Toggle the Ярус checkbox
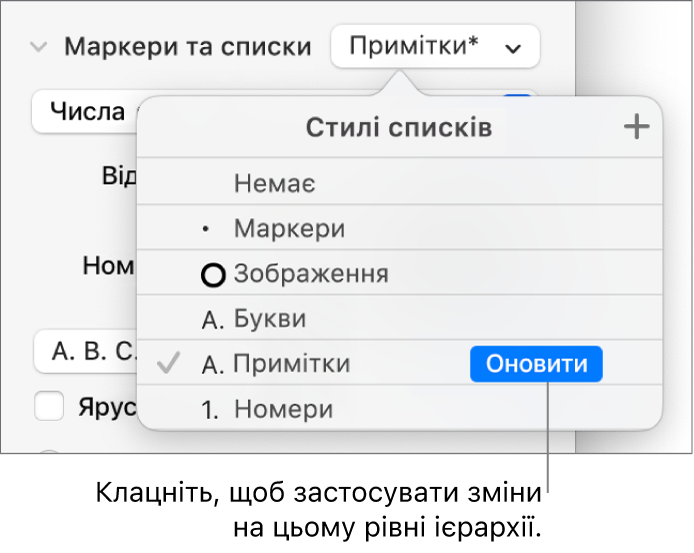 click(x=49, y=406)
